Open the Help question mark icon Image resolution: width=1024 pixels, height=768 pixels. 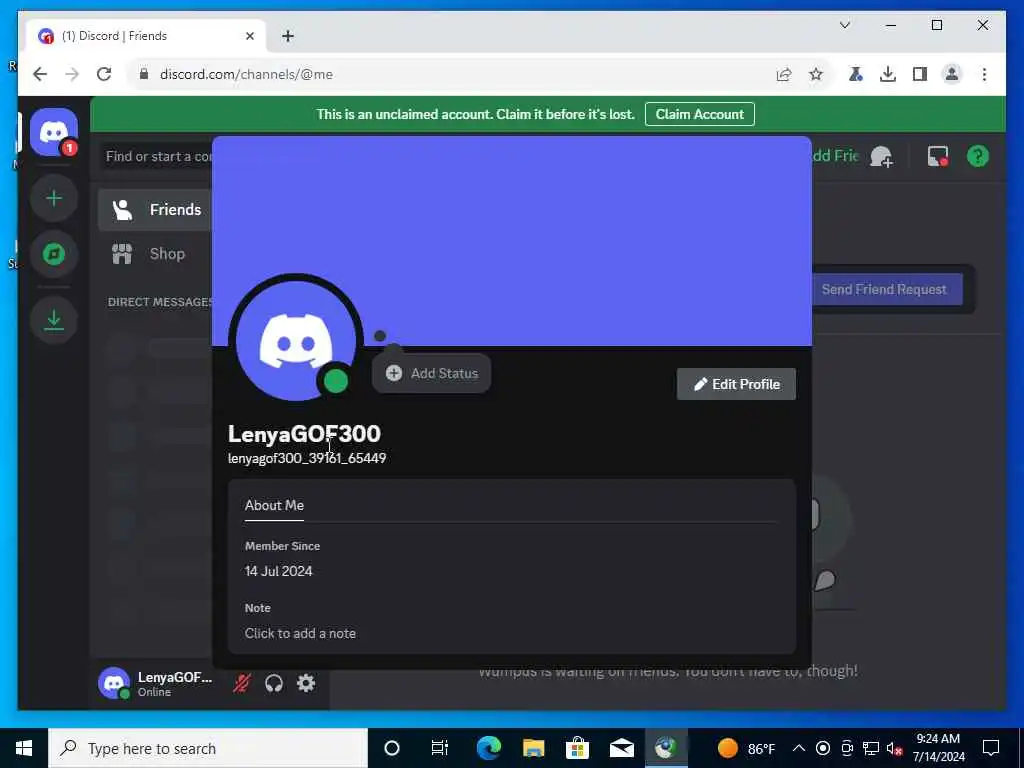978,157
